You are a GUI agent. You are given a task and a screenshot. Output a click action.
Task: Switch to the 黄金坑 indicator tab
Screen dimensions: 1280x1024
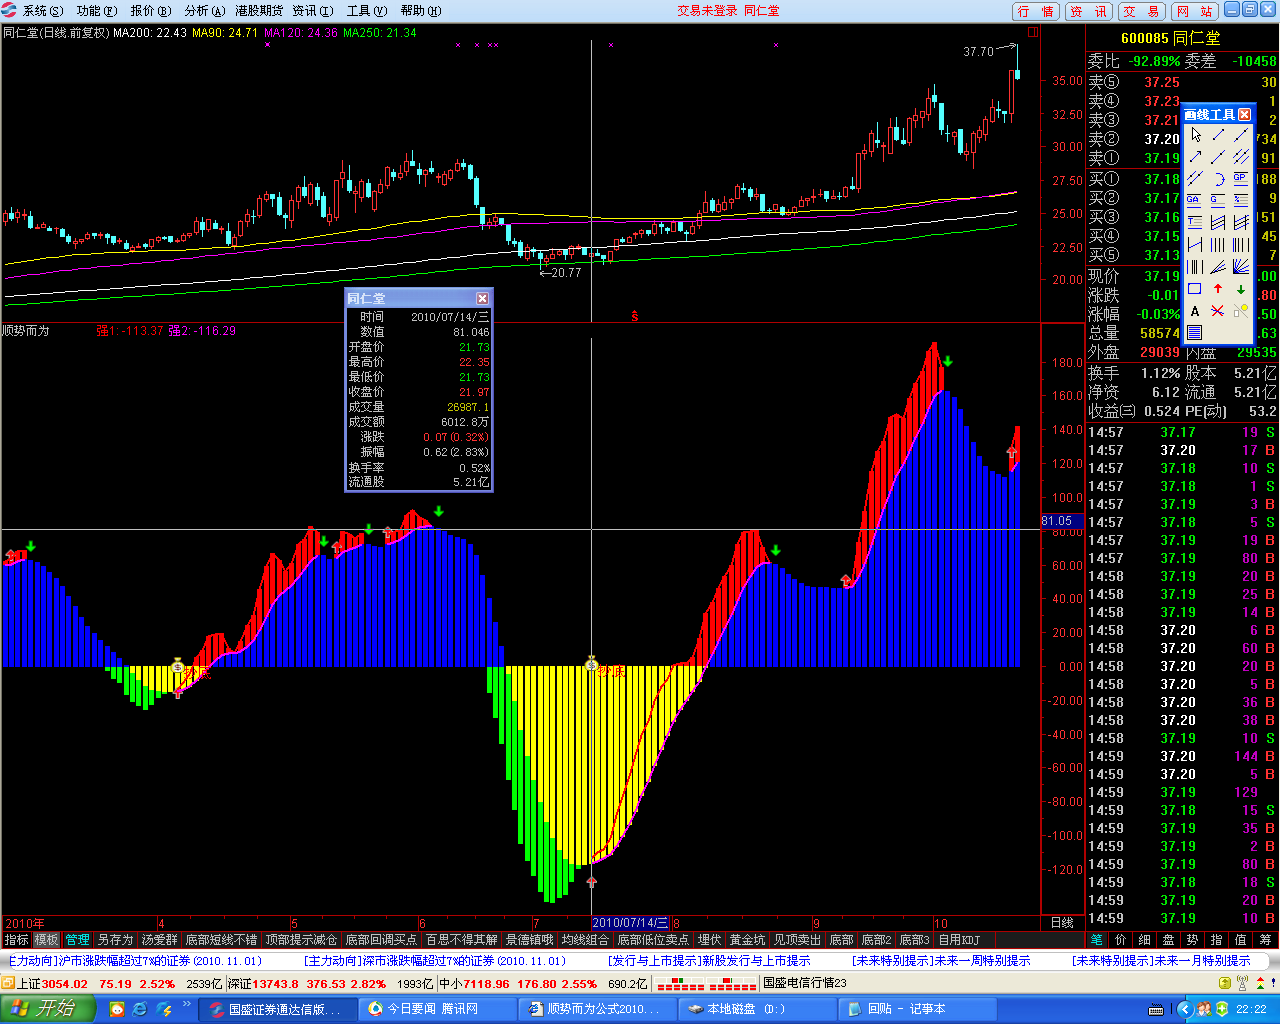point(746,940)
